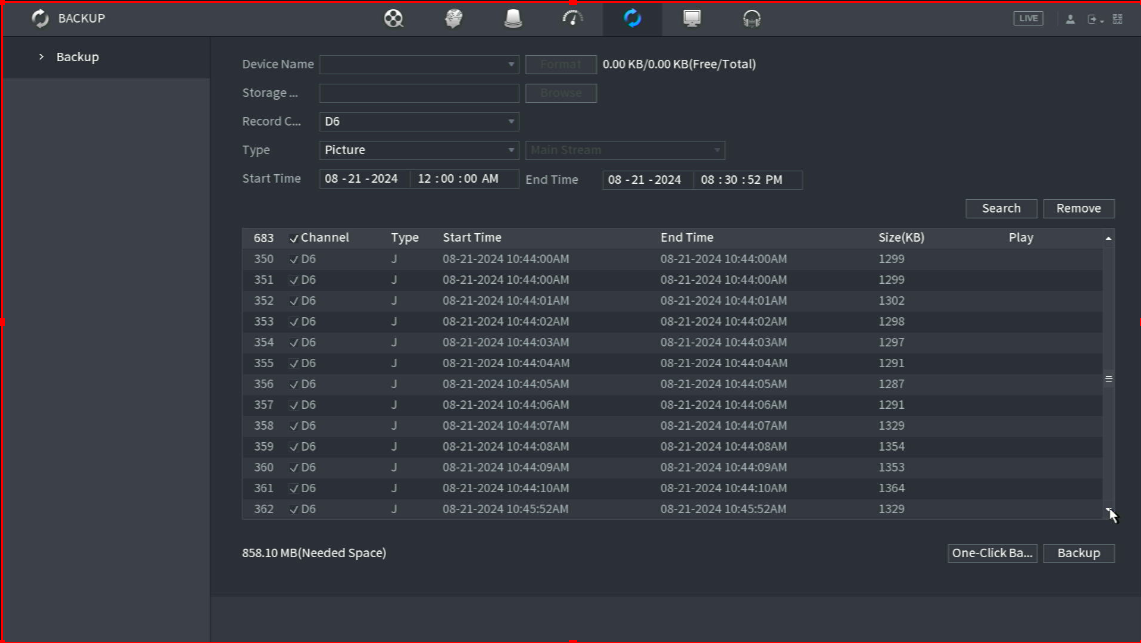The image size is (1141, 643).
Task: Toggle the select-all Channel checkbox in header
Action: pos(294,238)
